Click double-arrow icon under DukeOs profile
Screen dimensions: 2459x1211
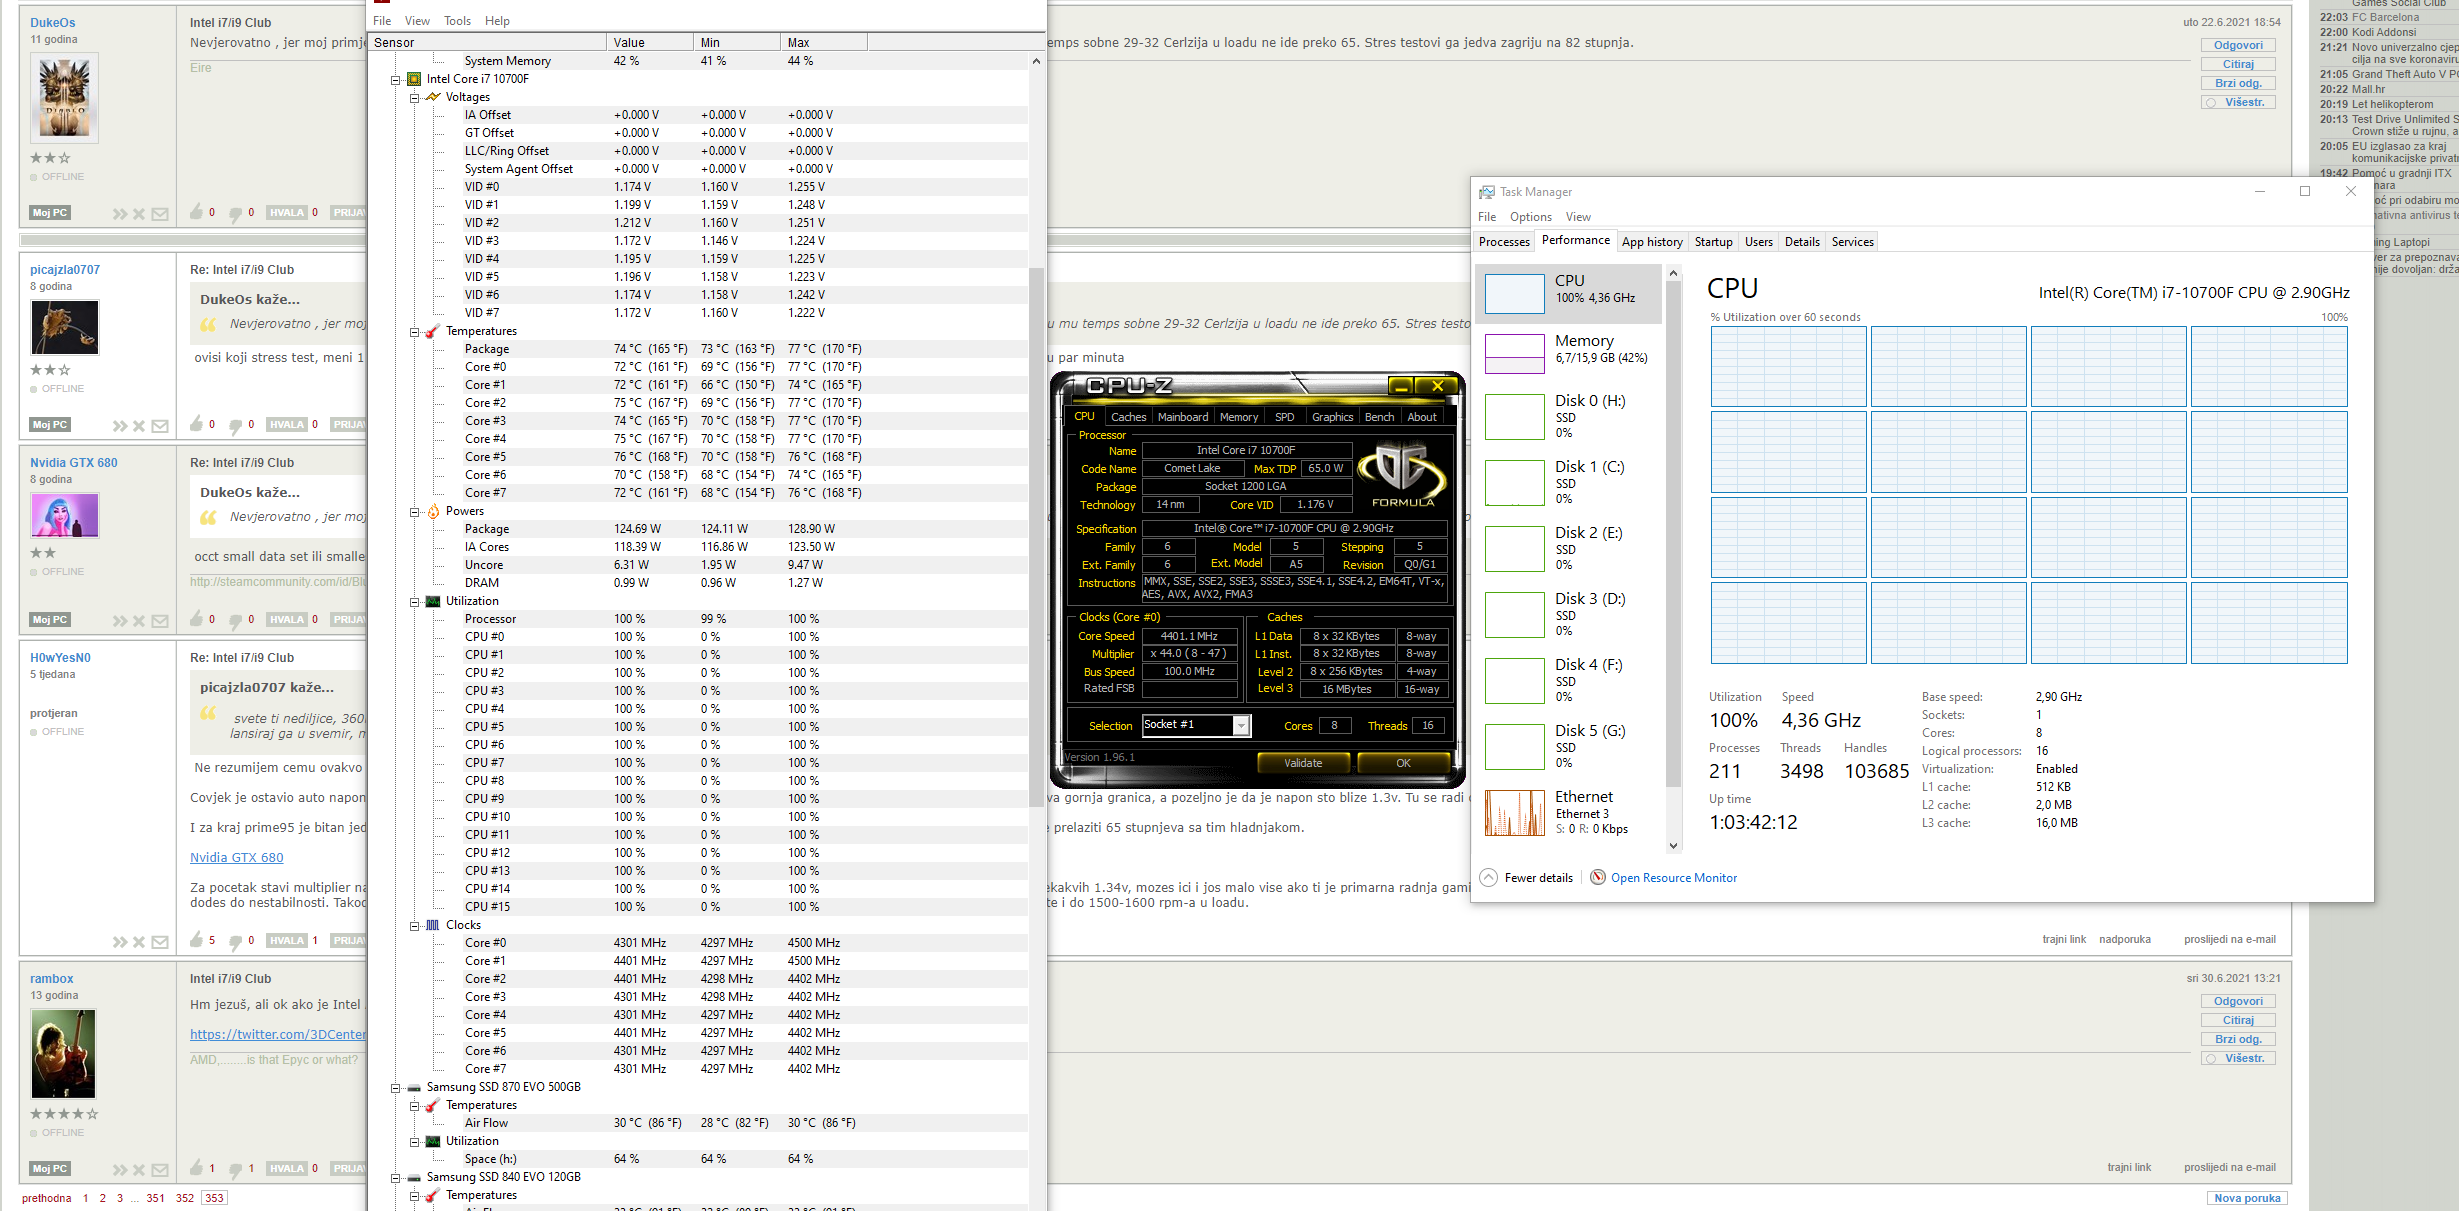[120, 214]
